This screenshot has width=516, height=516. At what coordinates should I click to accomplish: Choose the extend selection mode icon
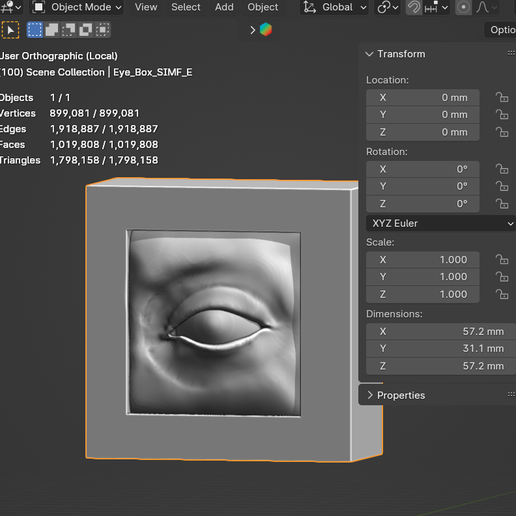coord(52,30)
